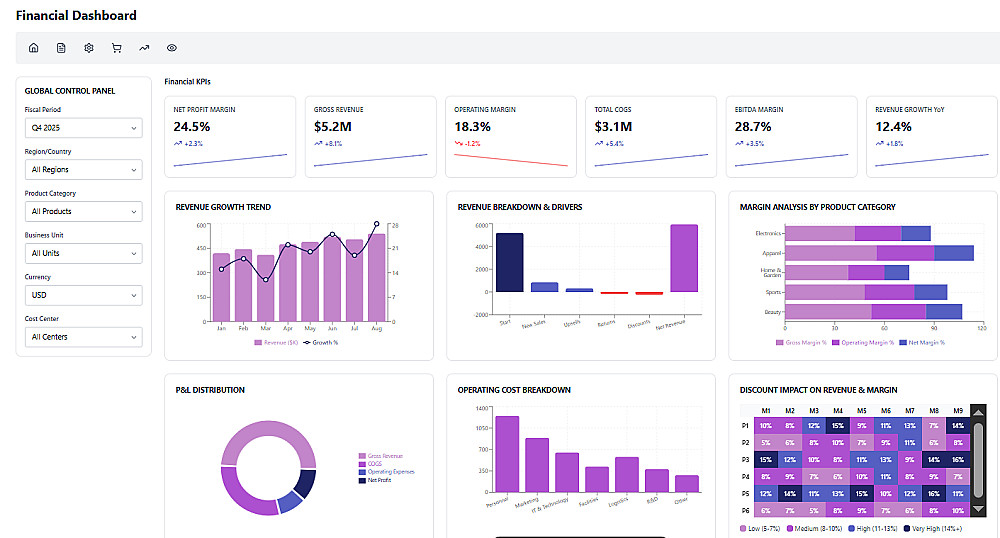Open the Business Unit dropdown
The width and height of the screenshot is (1000, 538).
click(84, 253)
